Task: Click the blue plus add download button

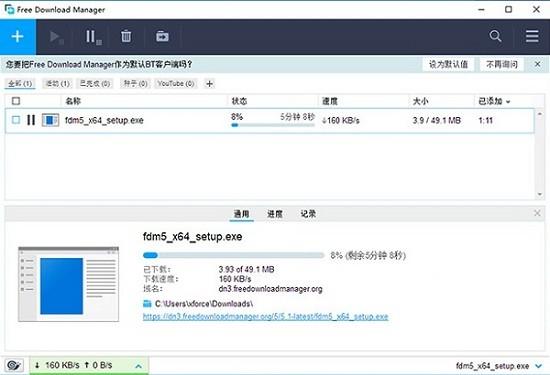Action: pyautogui.click(x=18, y=36)
